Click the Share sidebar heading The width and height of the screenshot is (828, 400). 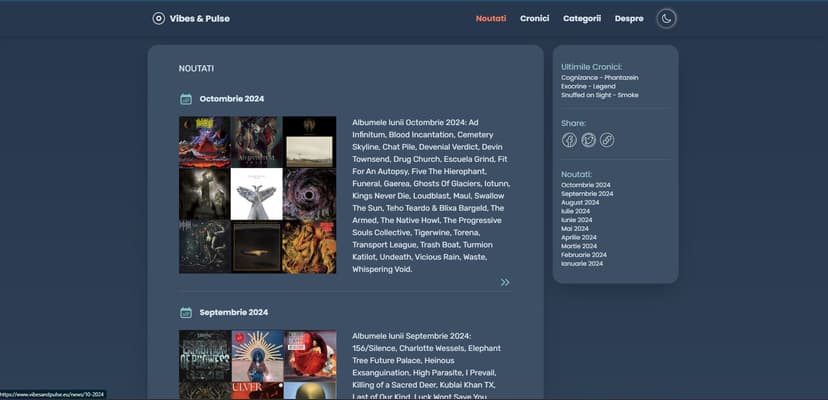[x=573, y=123]
